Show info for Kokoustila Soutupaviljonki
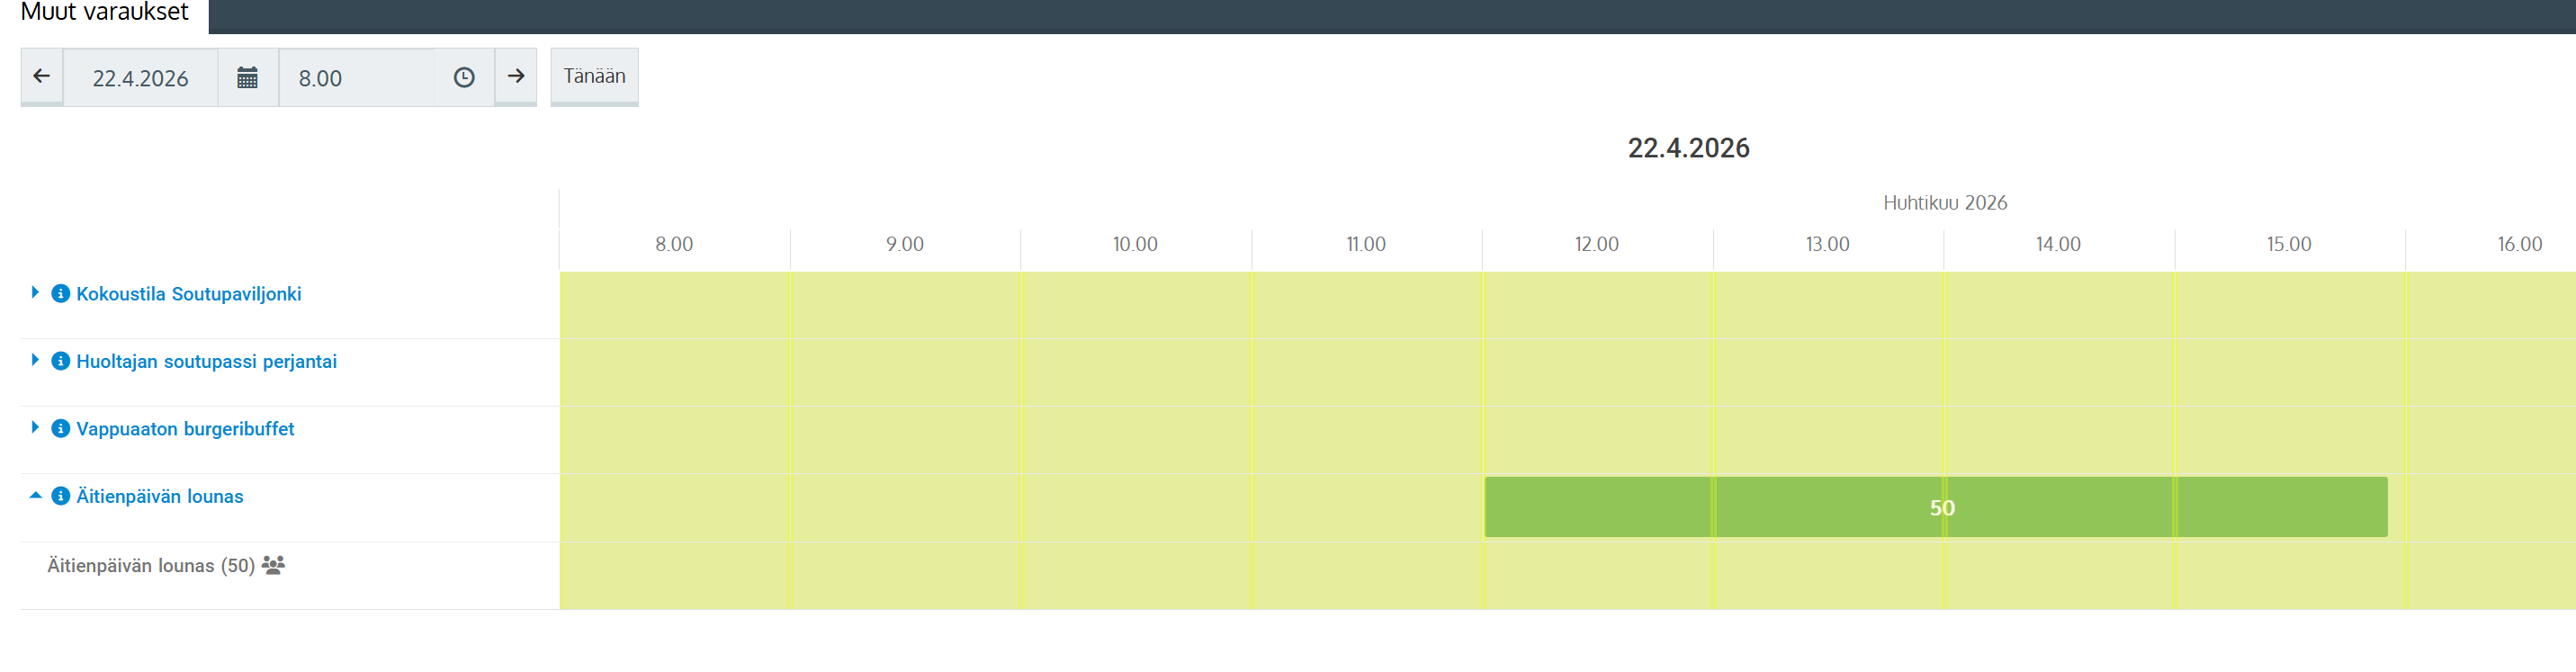The height and width of the screenshot is (672, 2576). [61, 294]
